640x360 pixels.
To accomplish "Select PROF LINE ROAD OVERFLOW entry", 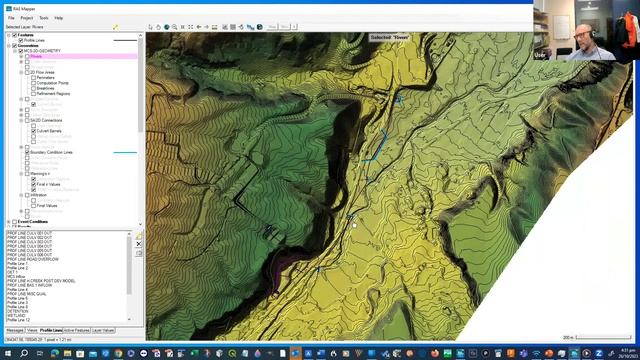I will (x=33, y=259).
